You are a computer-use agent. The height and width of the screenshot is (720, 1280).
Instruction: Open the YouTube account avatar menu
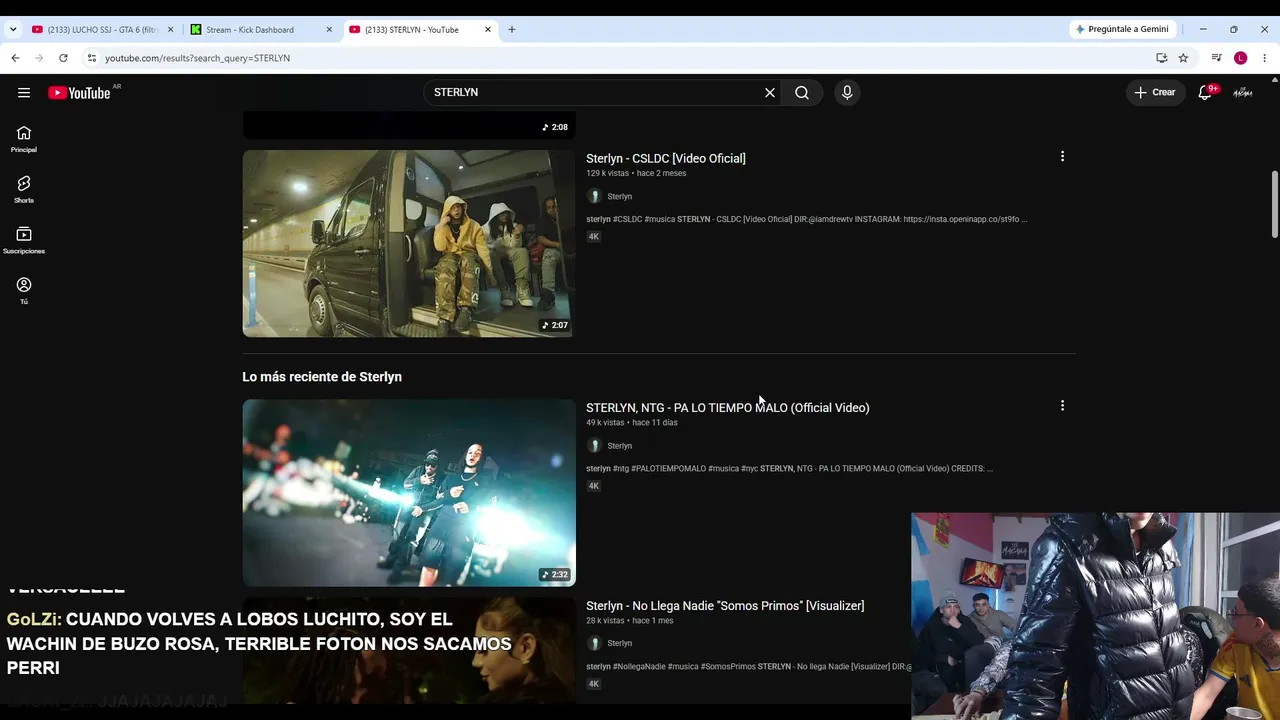[1243, 92]
